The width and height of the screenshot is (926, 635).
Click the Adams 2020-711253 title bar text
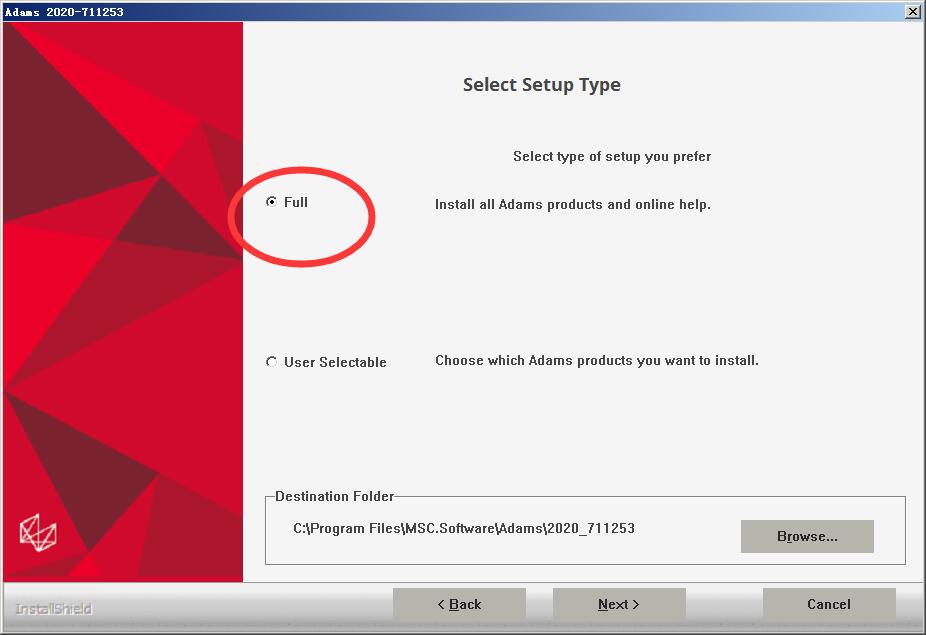[x=64, y=12]
